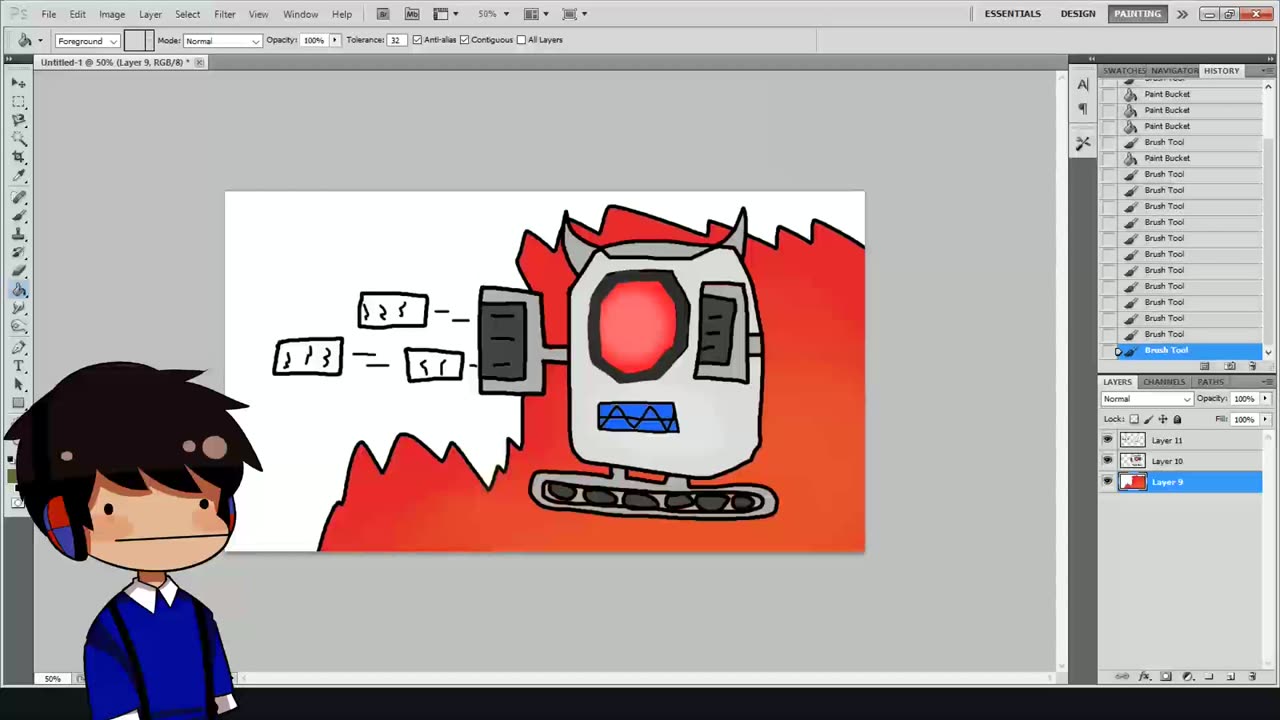1280x720 pixels.
Task: Select the Pen tool
Action: (x=19, y=348)
